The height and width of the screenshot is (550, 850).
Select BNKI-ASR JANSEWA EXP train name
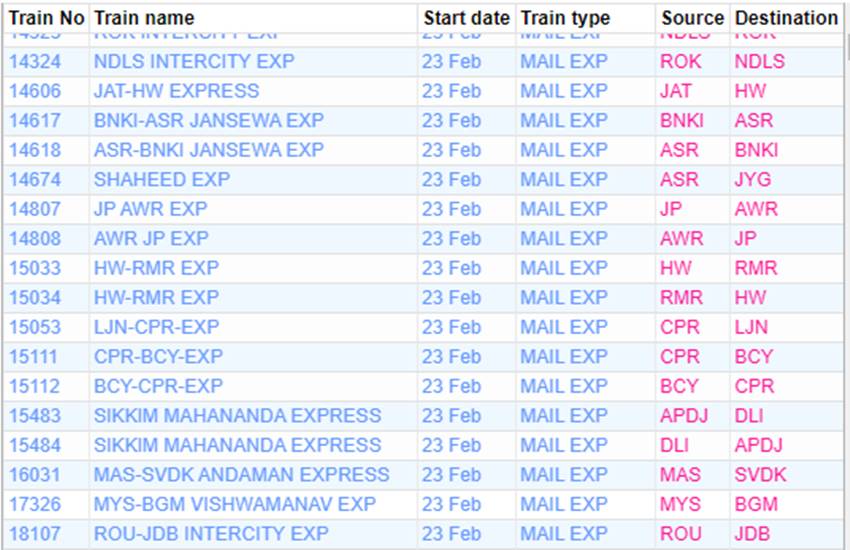pos(209,120)
